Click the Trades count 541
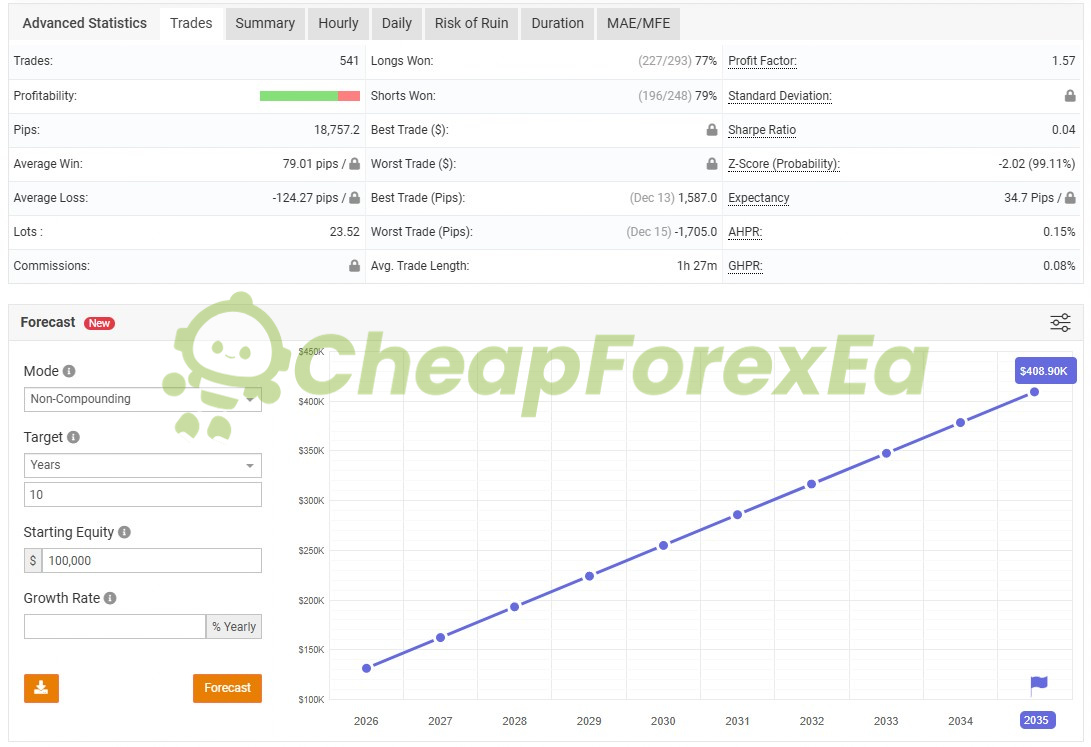 coord(349,61)
